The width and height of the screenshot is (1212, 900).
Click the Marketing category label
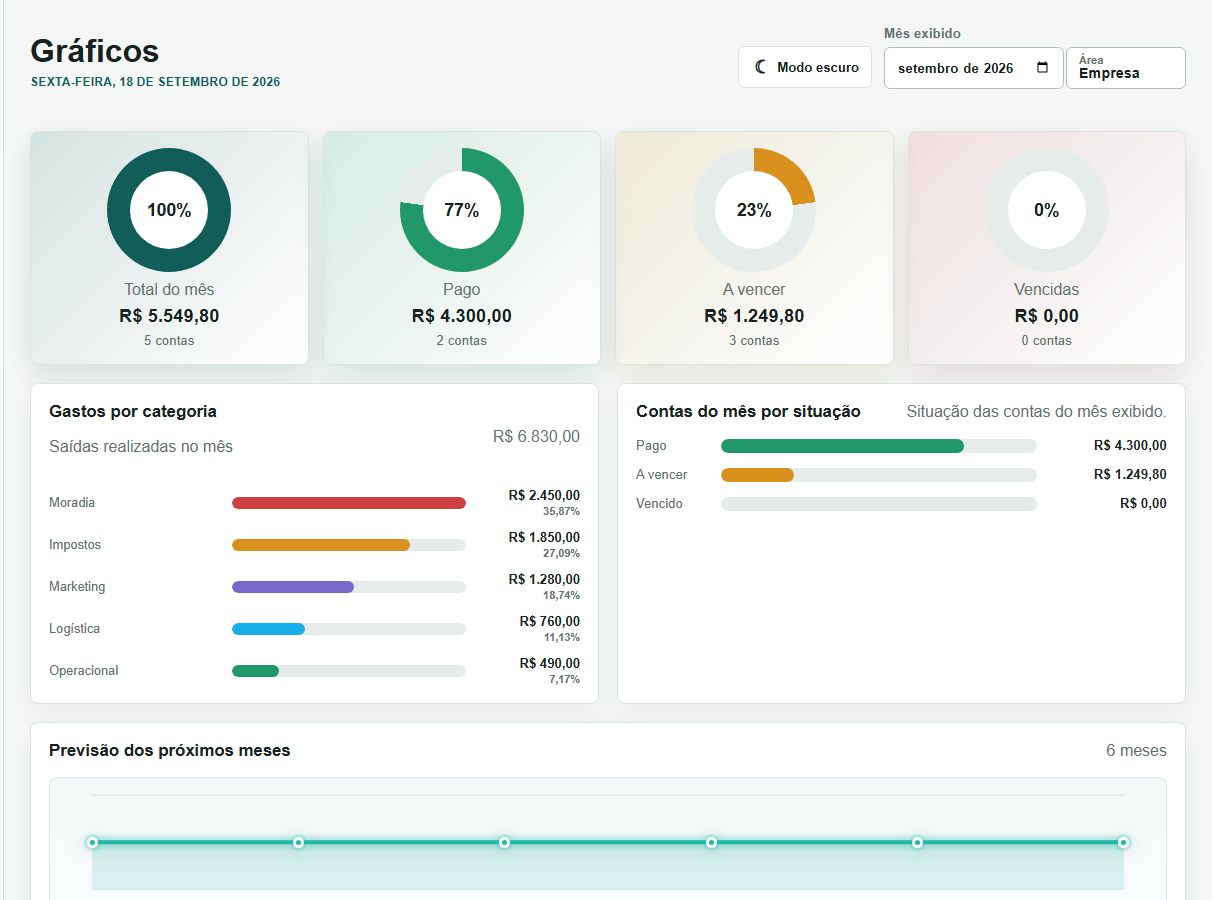click(x=77, y=587)
